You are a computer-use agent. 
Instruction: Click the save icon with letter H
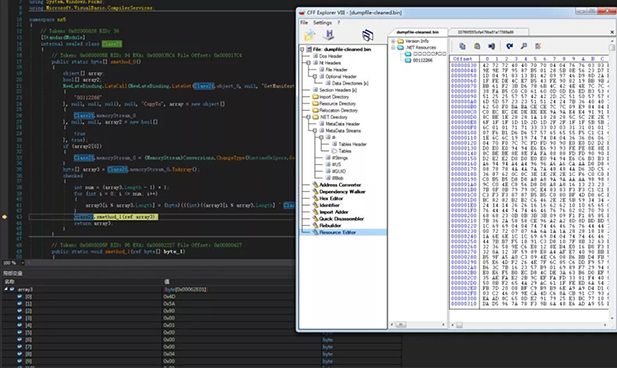click(329, 35)
